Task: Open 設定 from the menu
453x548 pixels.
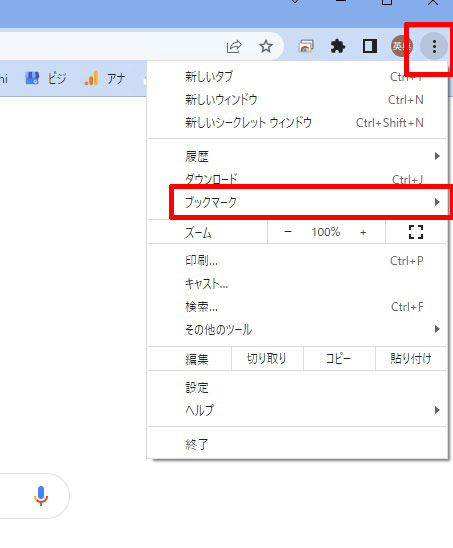Action: point(297,388)
